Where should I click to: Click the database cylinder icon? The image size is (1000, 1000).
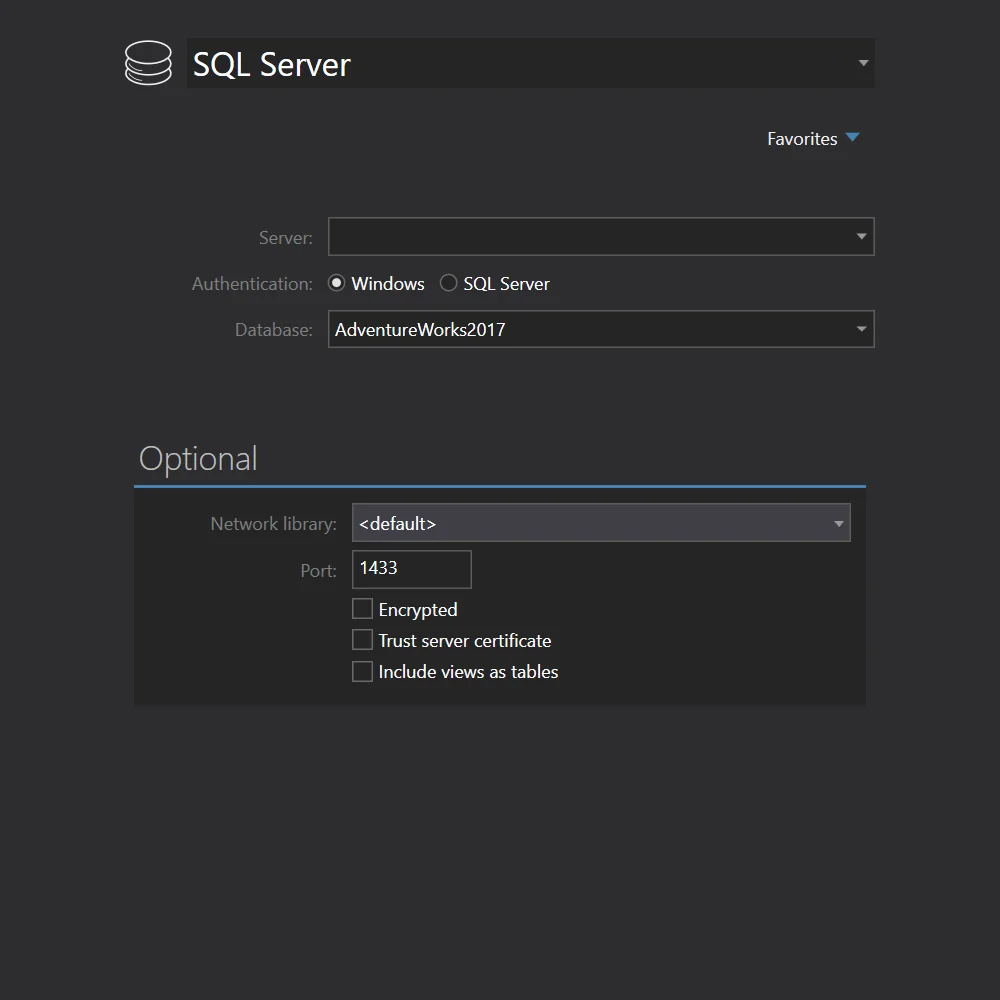(148, 62)
